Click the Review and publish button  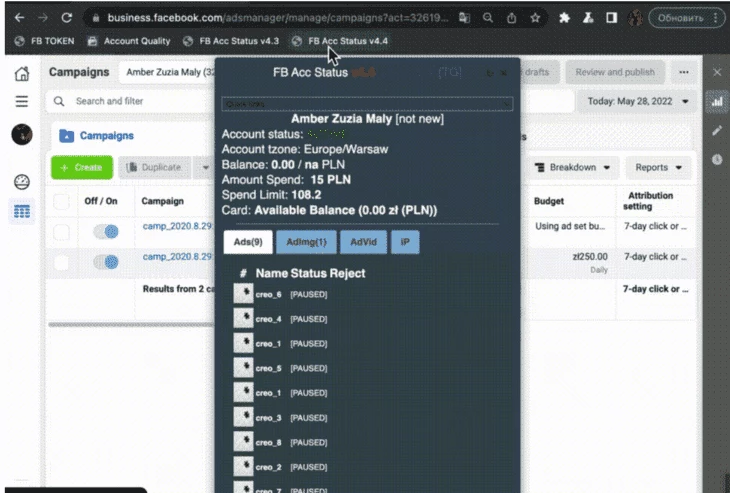pyautogui.click(x=615, y=72)
